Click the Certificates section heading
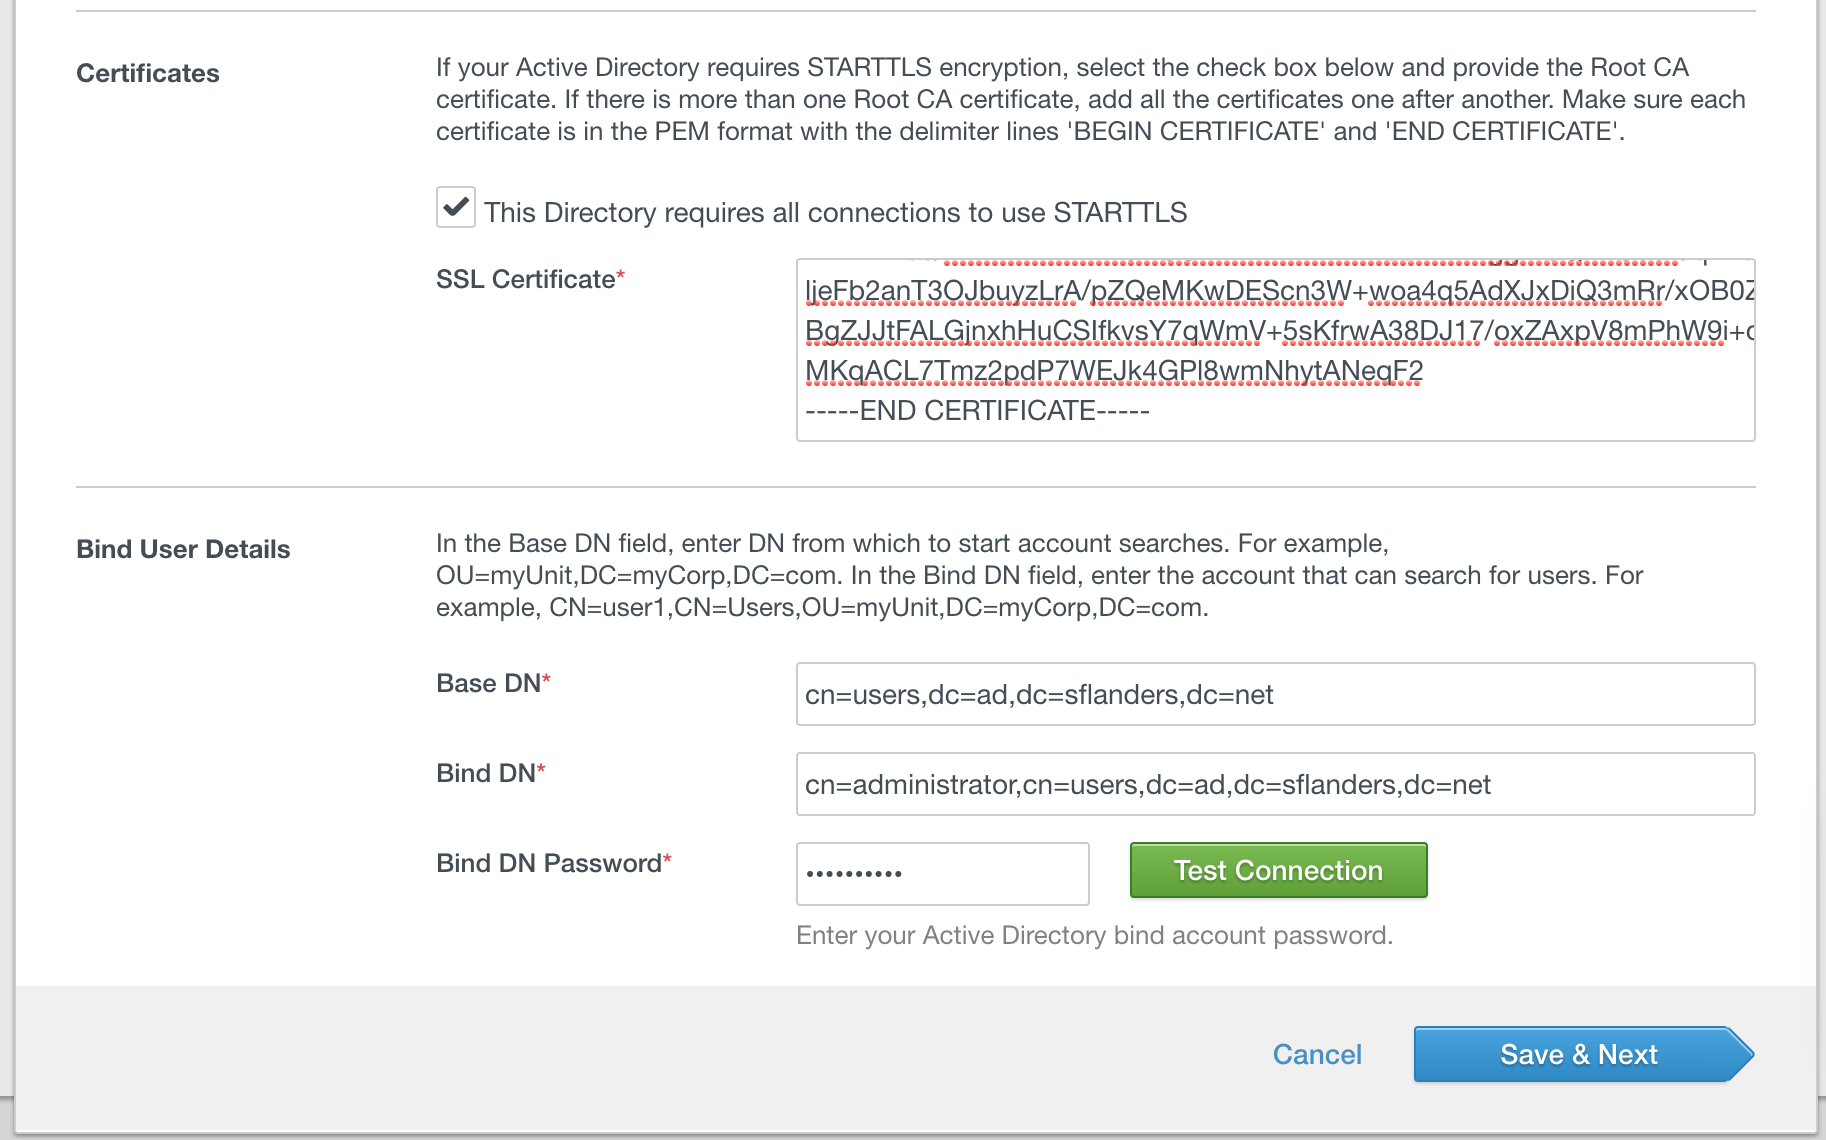Image resolution: width=1826 pixels, height=1140 pixels. [148, 74]
